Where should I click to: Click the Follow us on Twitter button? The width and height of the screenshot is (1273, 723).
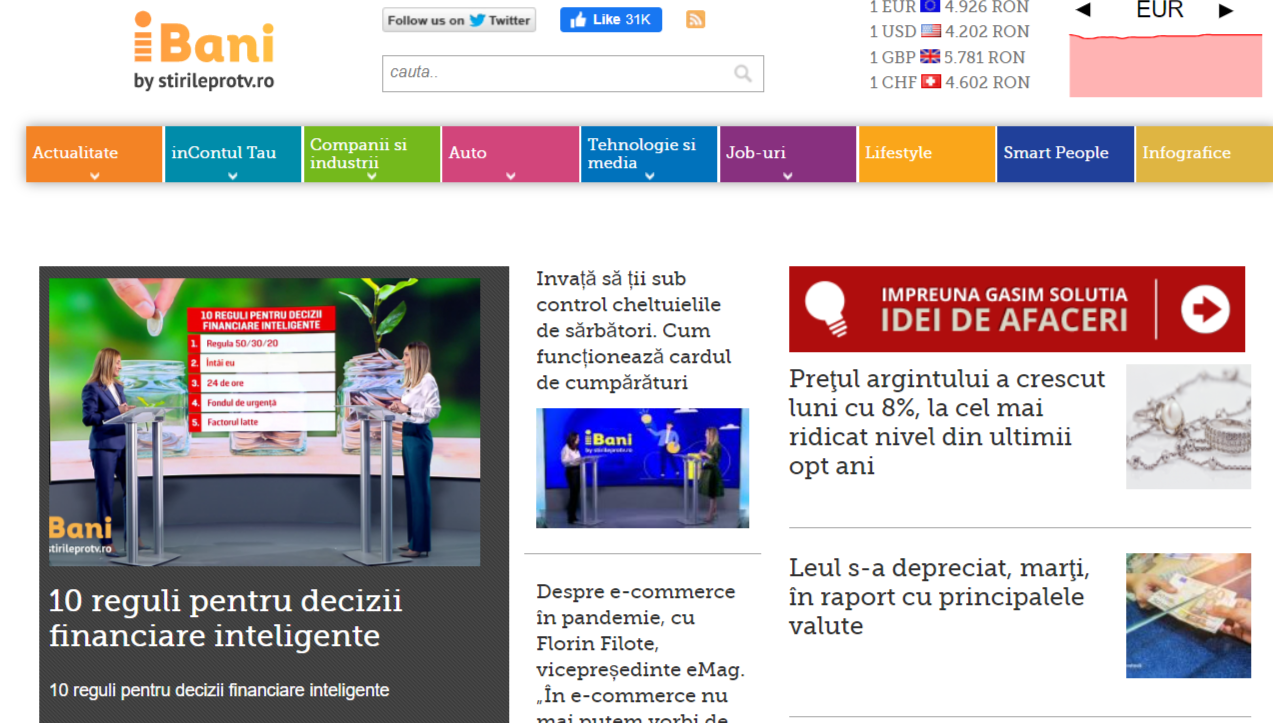click(x=458, y=19)
